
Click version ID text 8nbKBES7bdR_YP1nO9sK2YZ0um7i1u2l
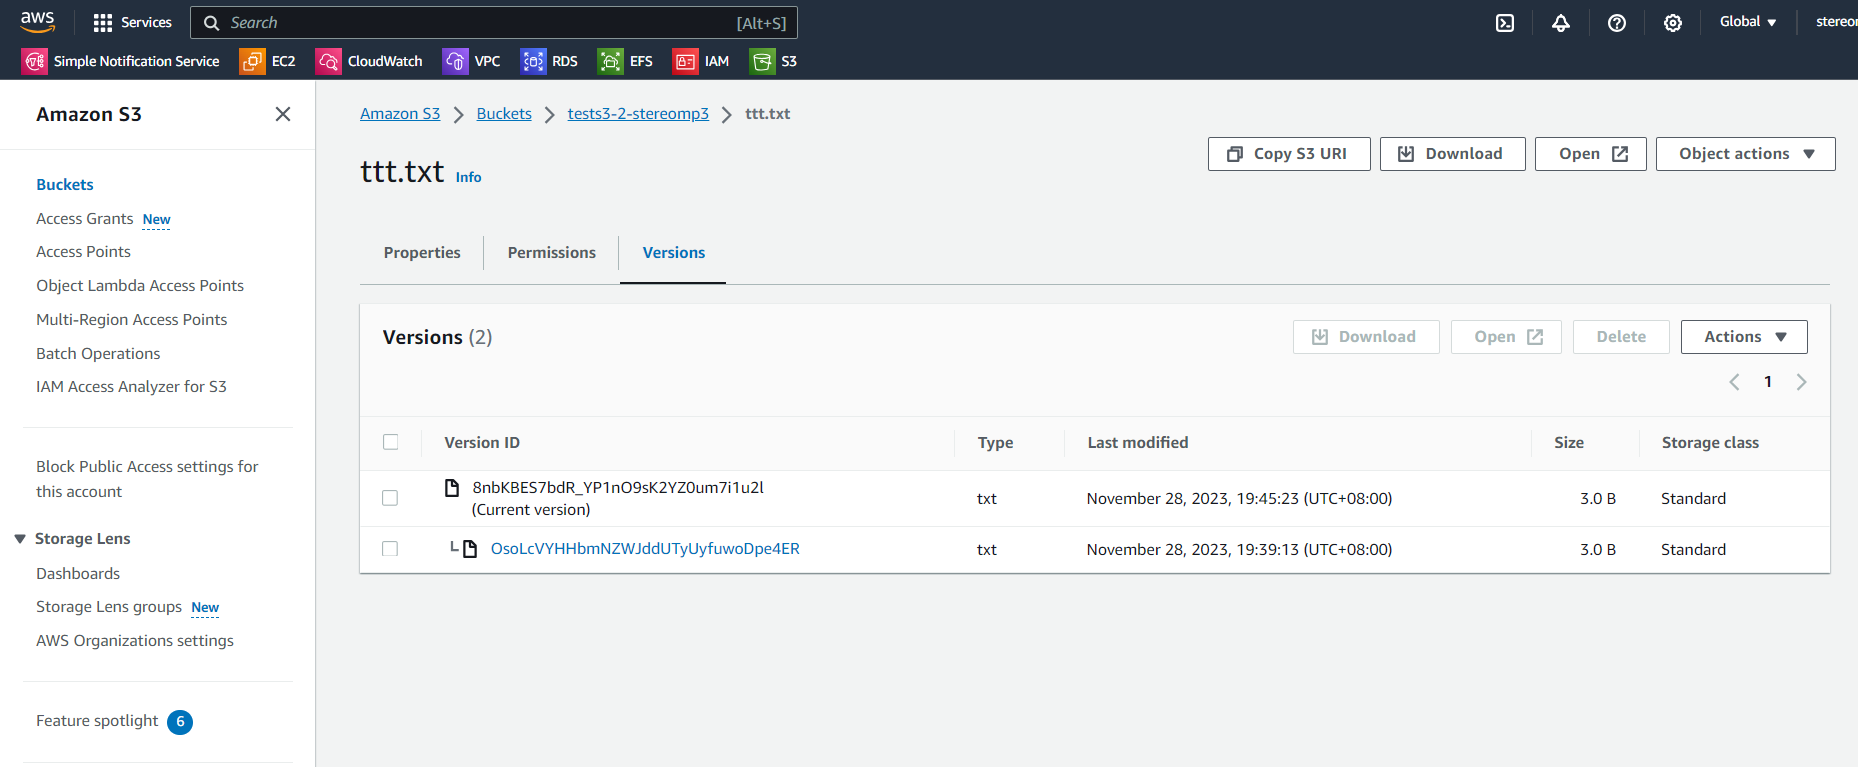coord(618,488)
